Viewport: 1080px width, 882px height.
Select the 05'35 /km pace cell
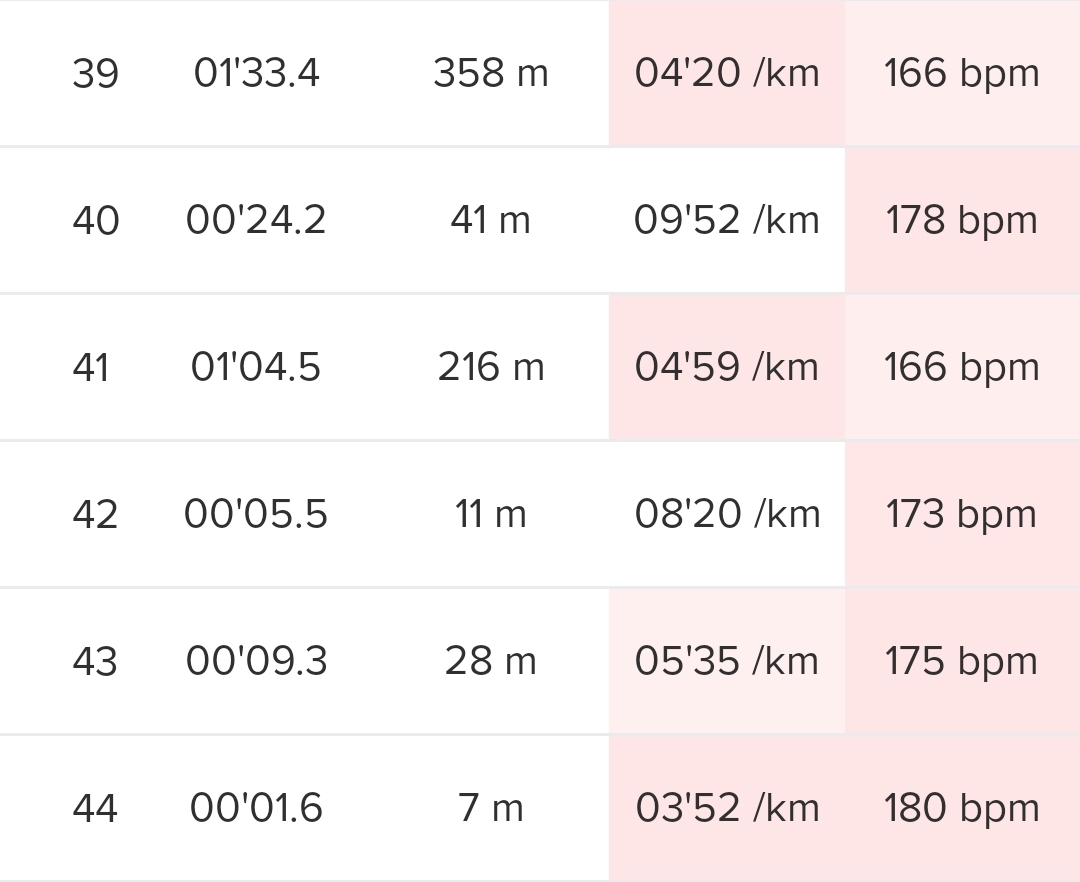(727, 662)
